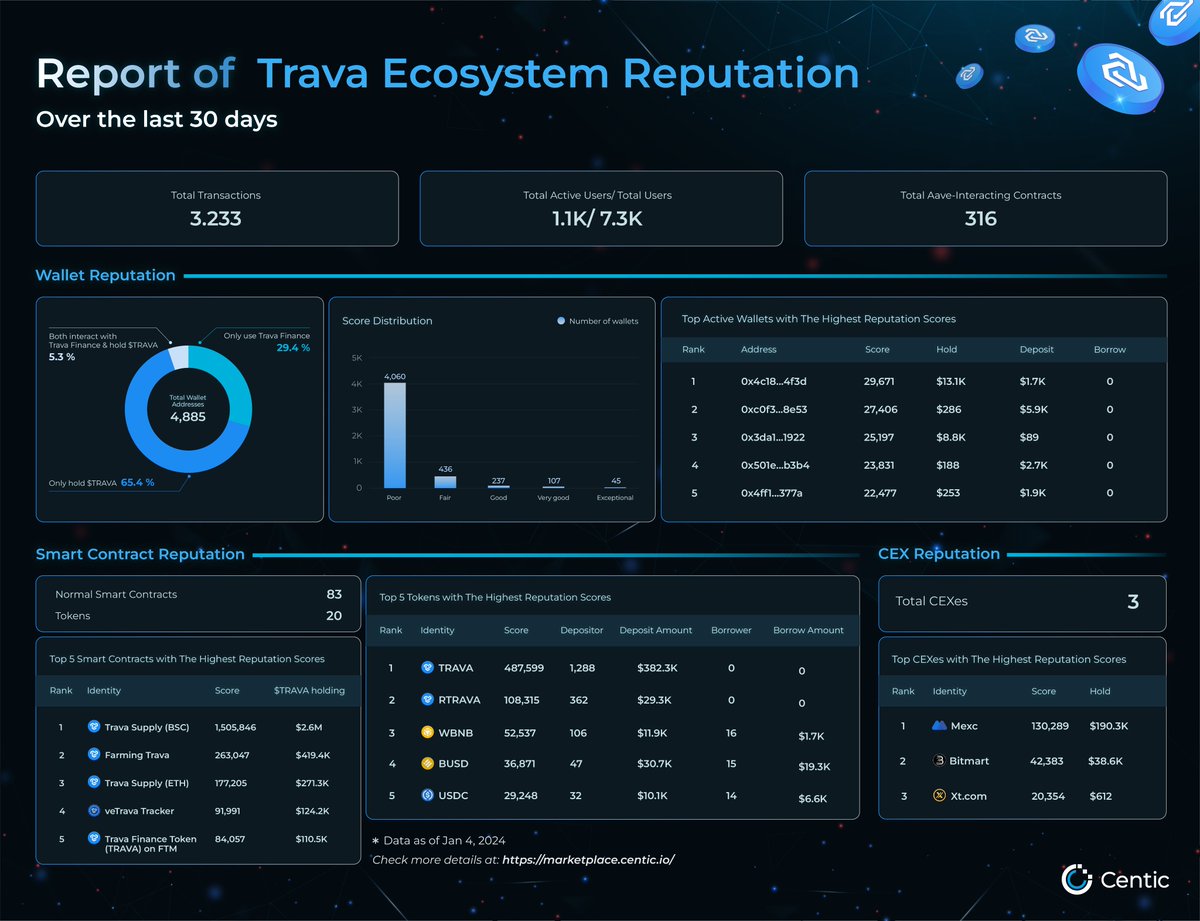Click the Exceptional category label
This screenshot has height=921, width=1200.
pos(615,498)
